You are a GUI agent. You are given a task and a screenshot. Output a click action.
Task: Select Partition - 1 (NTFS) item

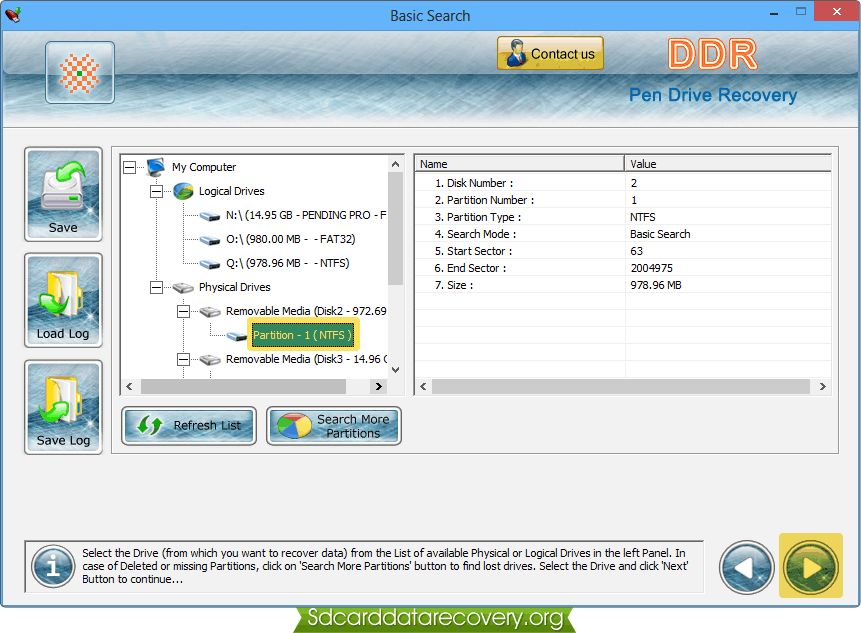coord(303,335)
